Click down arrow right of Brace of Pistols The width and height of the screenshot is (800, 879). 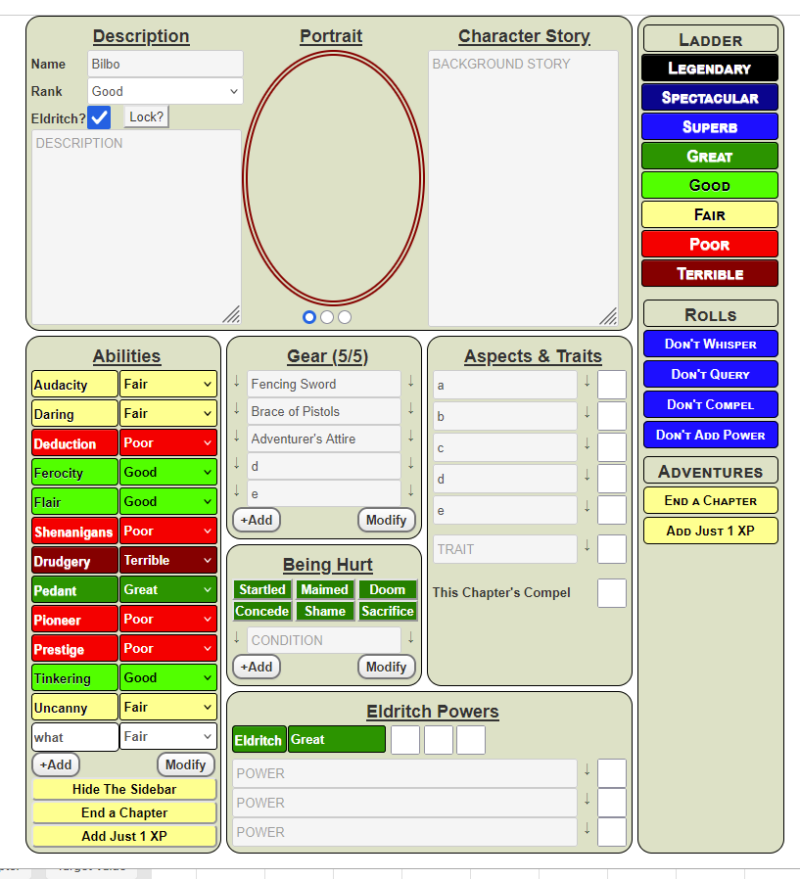411,409
